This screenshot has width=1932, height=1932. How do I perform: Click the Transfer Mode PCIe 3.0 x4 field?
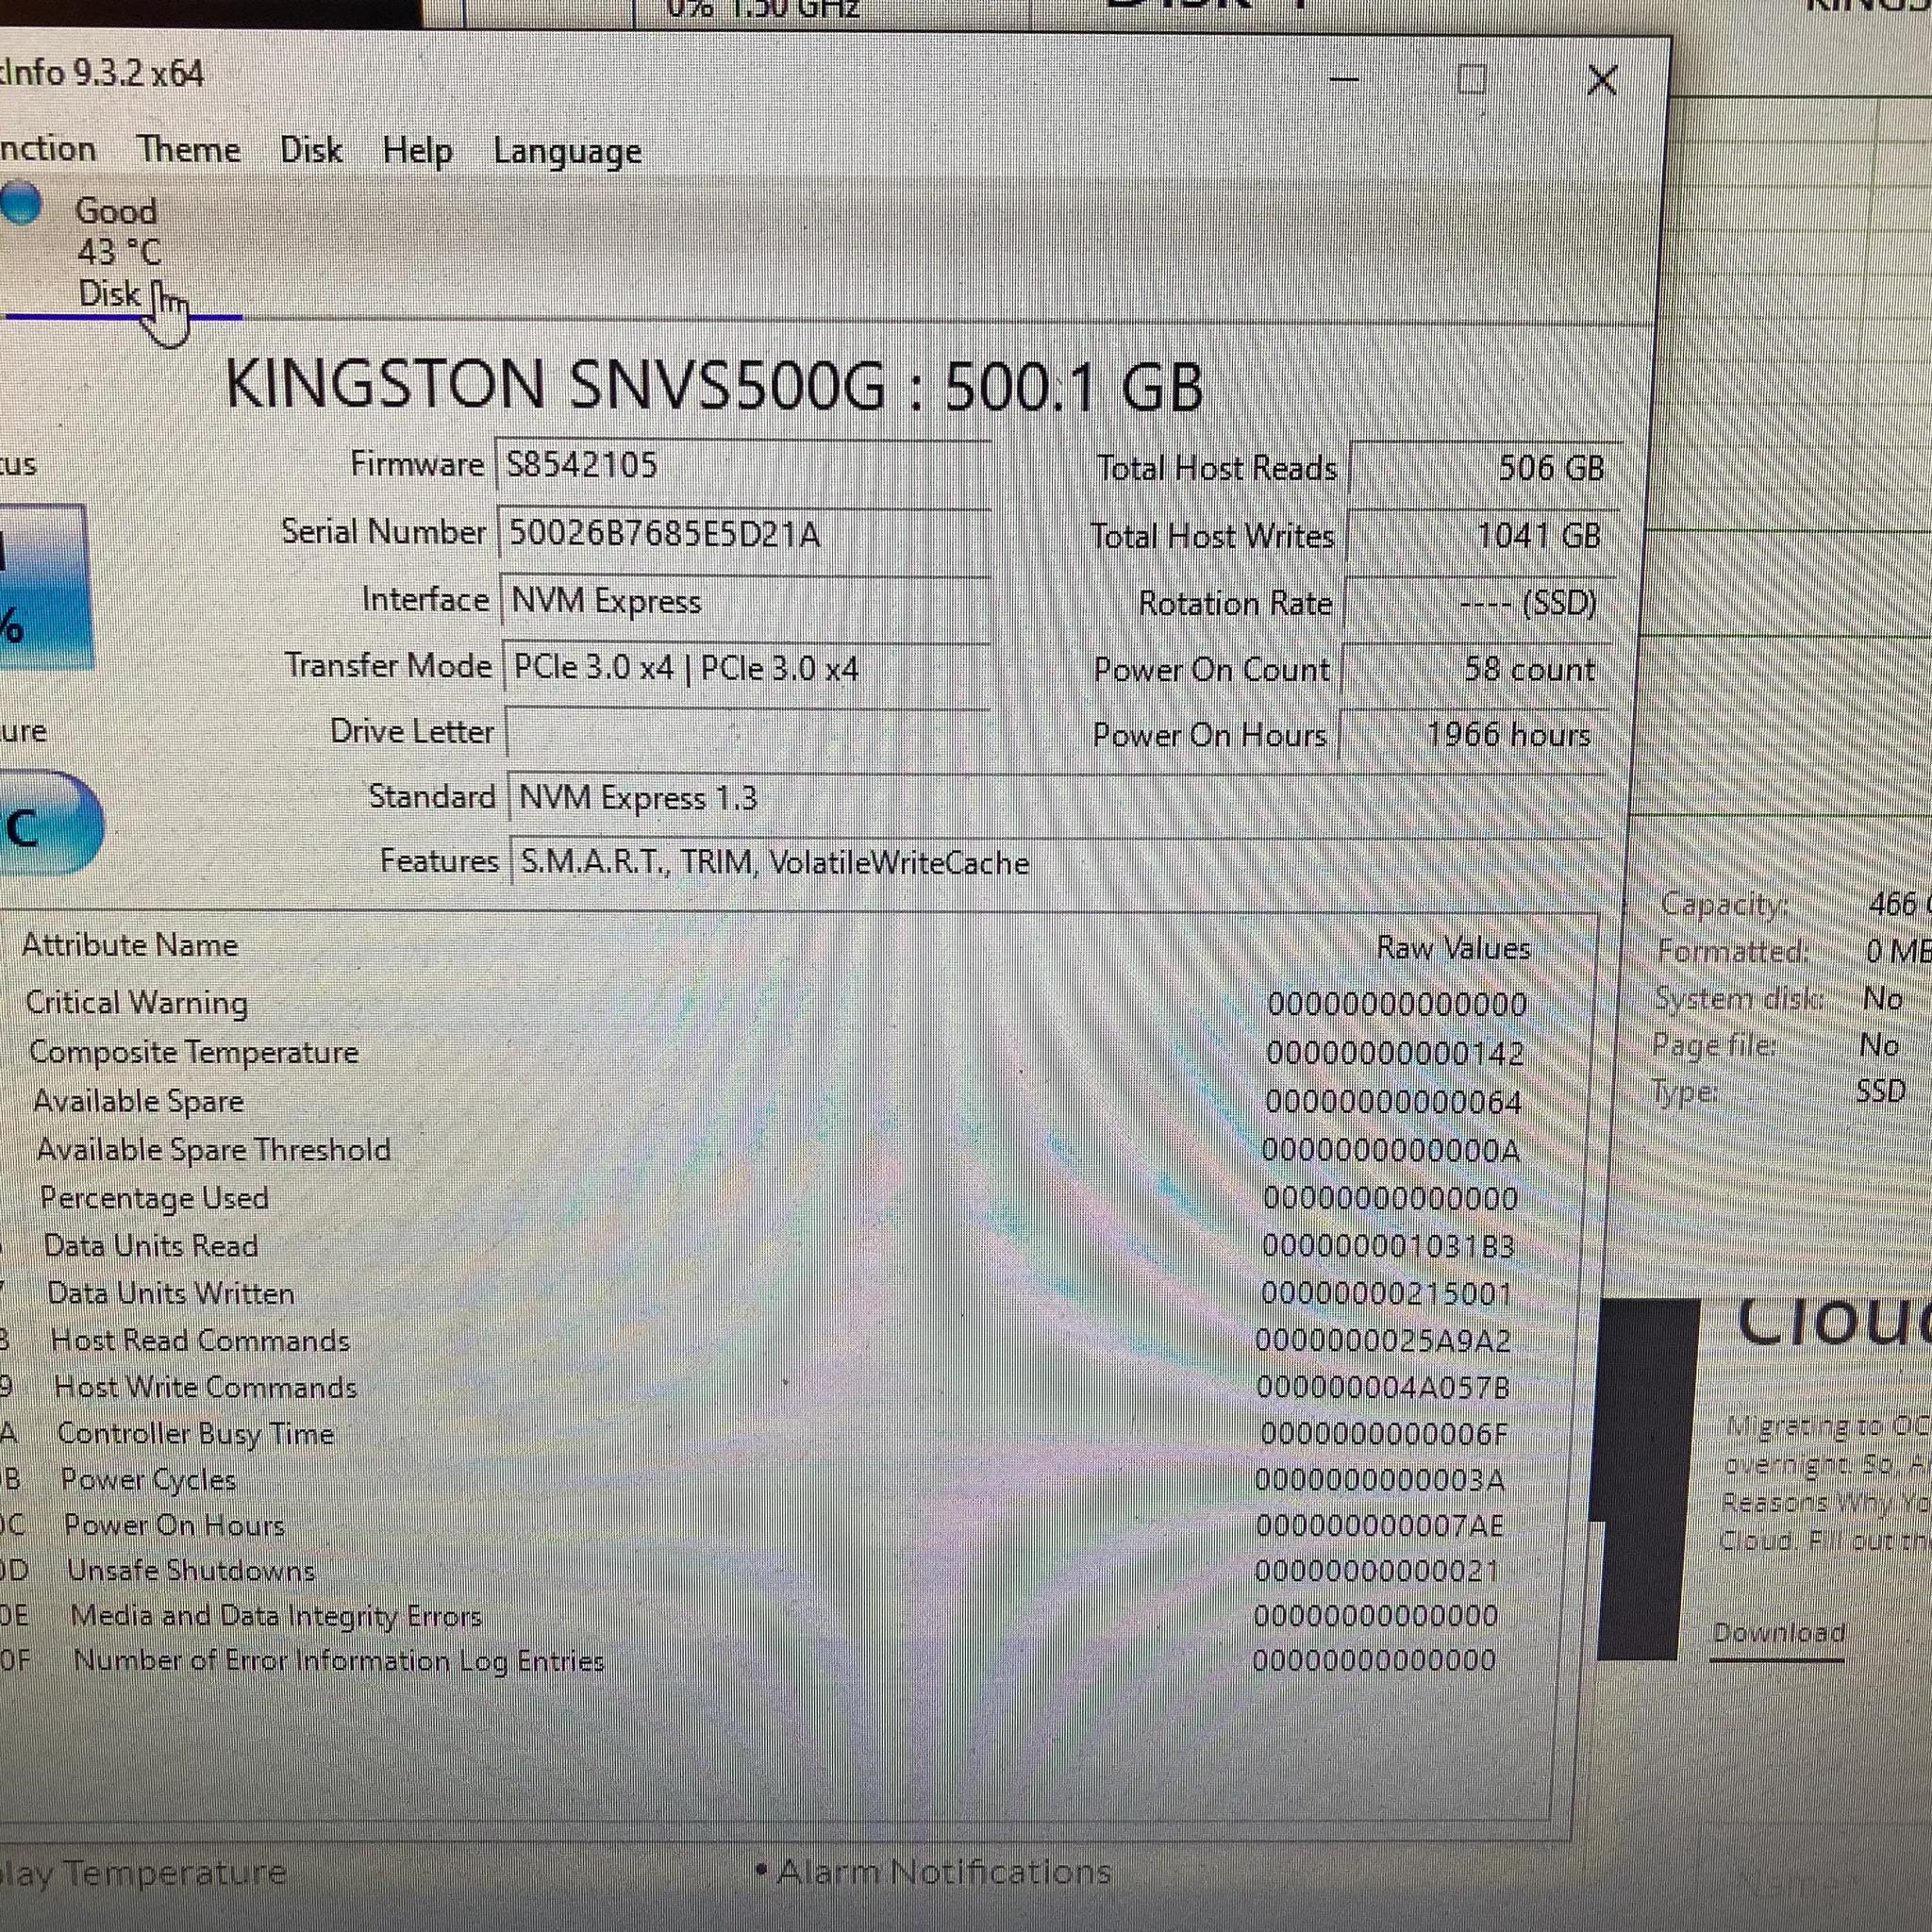[747, 668]
